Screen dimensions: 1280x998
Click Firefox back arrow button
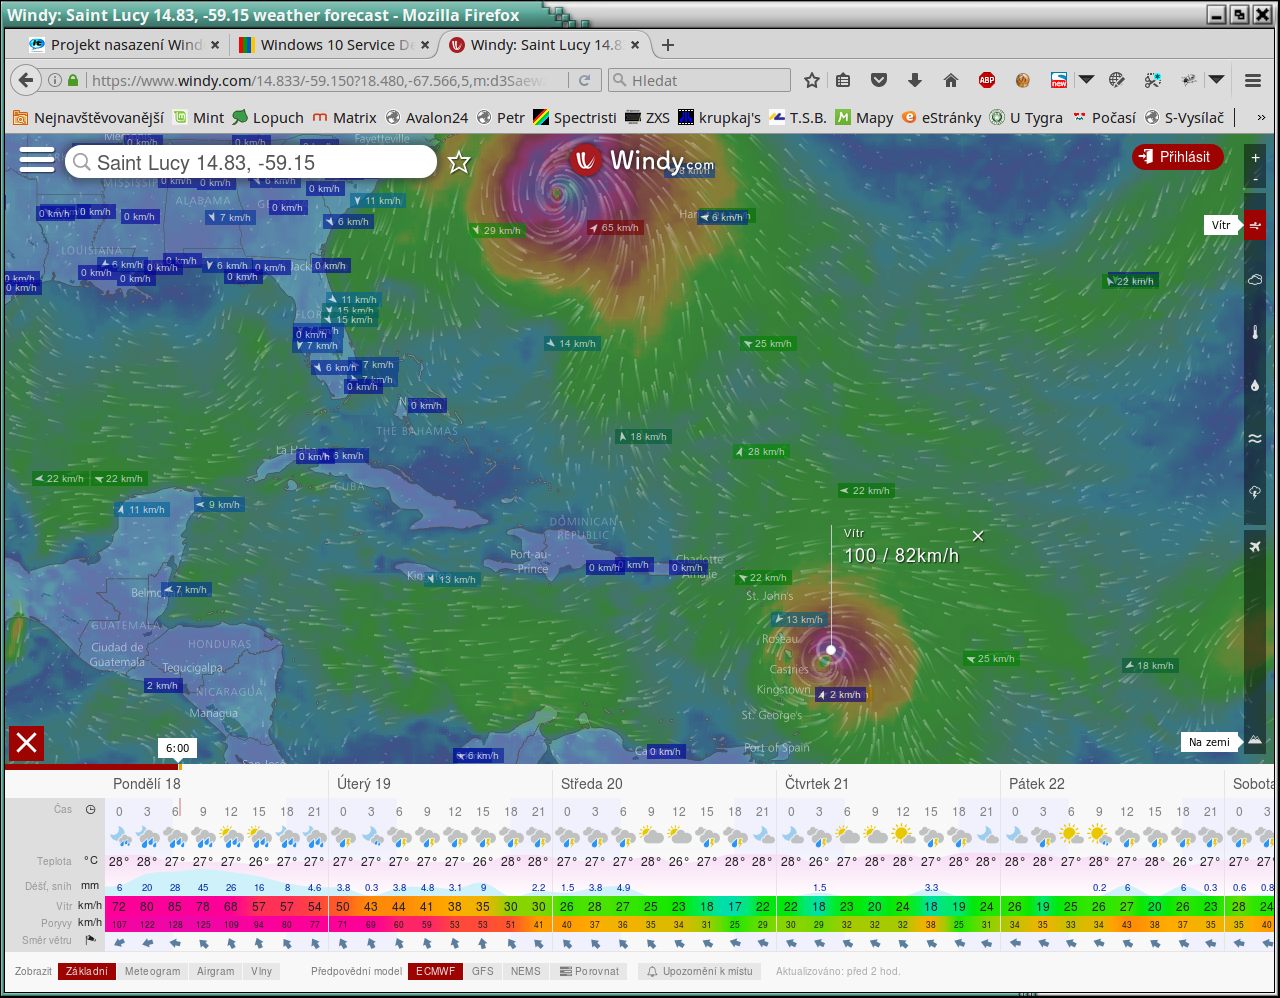coord(26,80)
